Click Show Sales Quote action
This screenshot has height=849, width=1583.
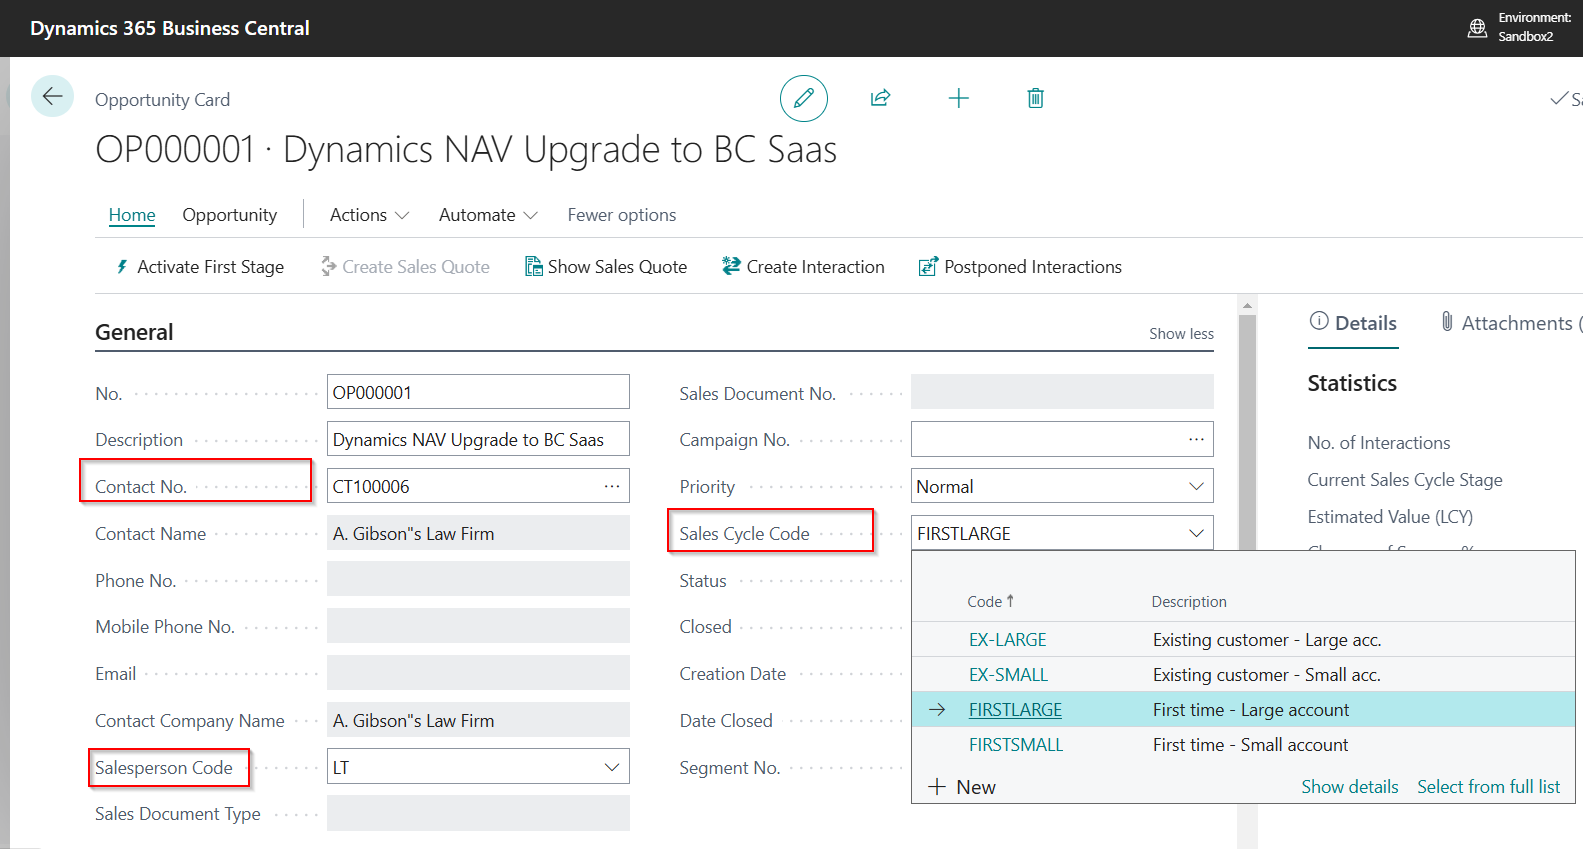606,267
